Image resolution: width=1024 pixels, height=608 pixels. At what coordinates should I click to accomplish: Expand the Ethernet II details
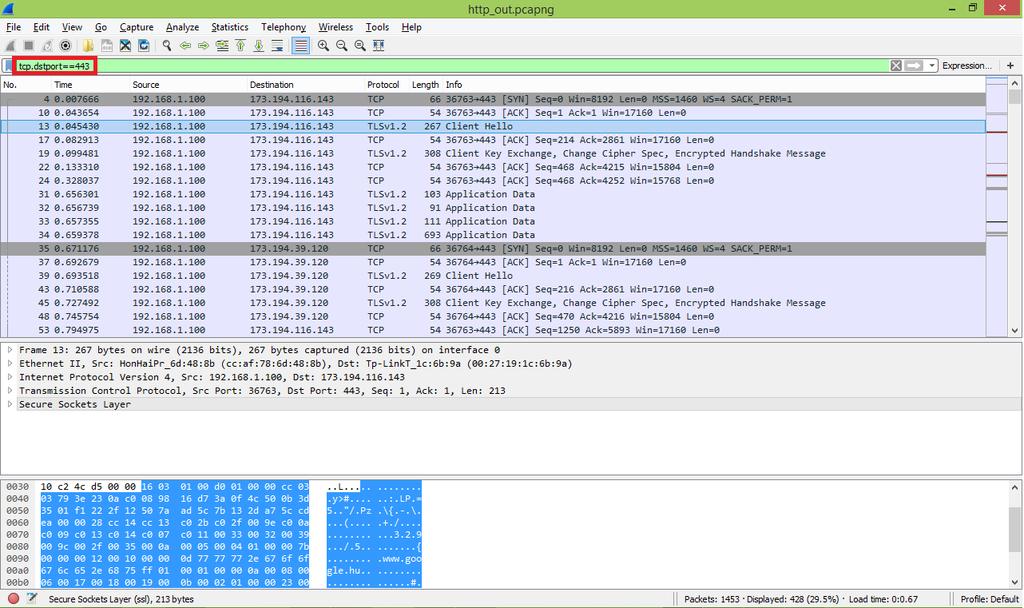[x=10, y=364]
